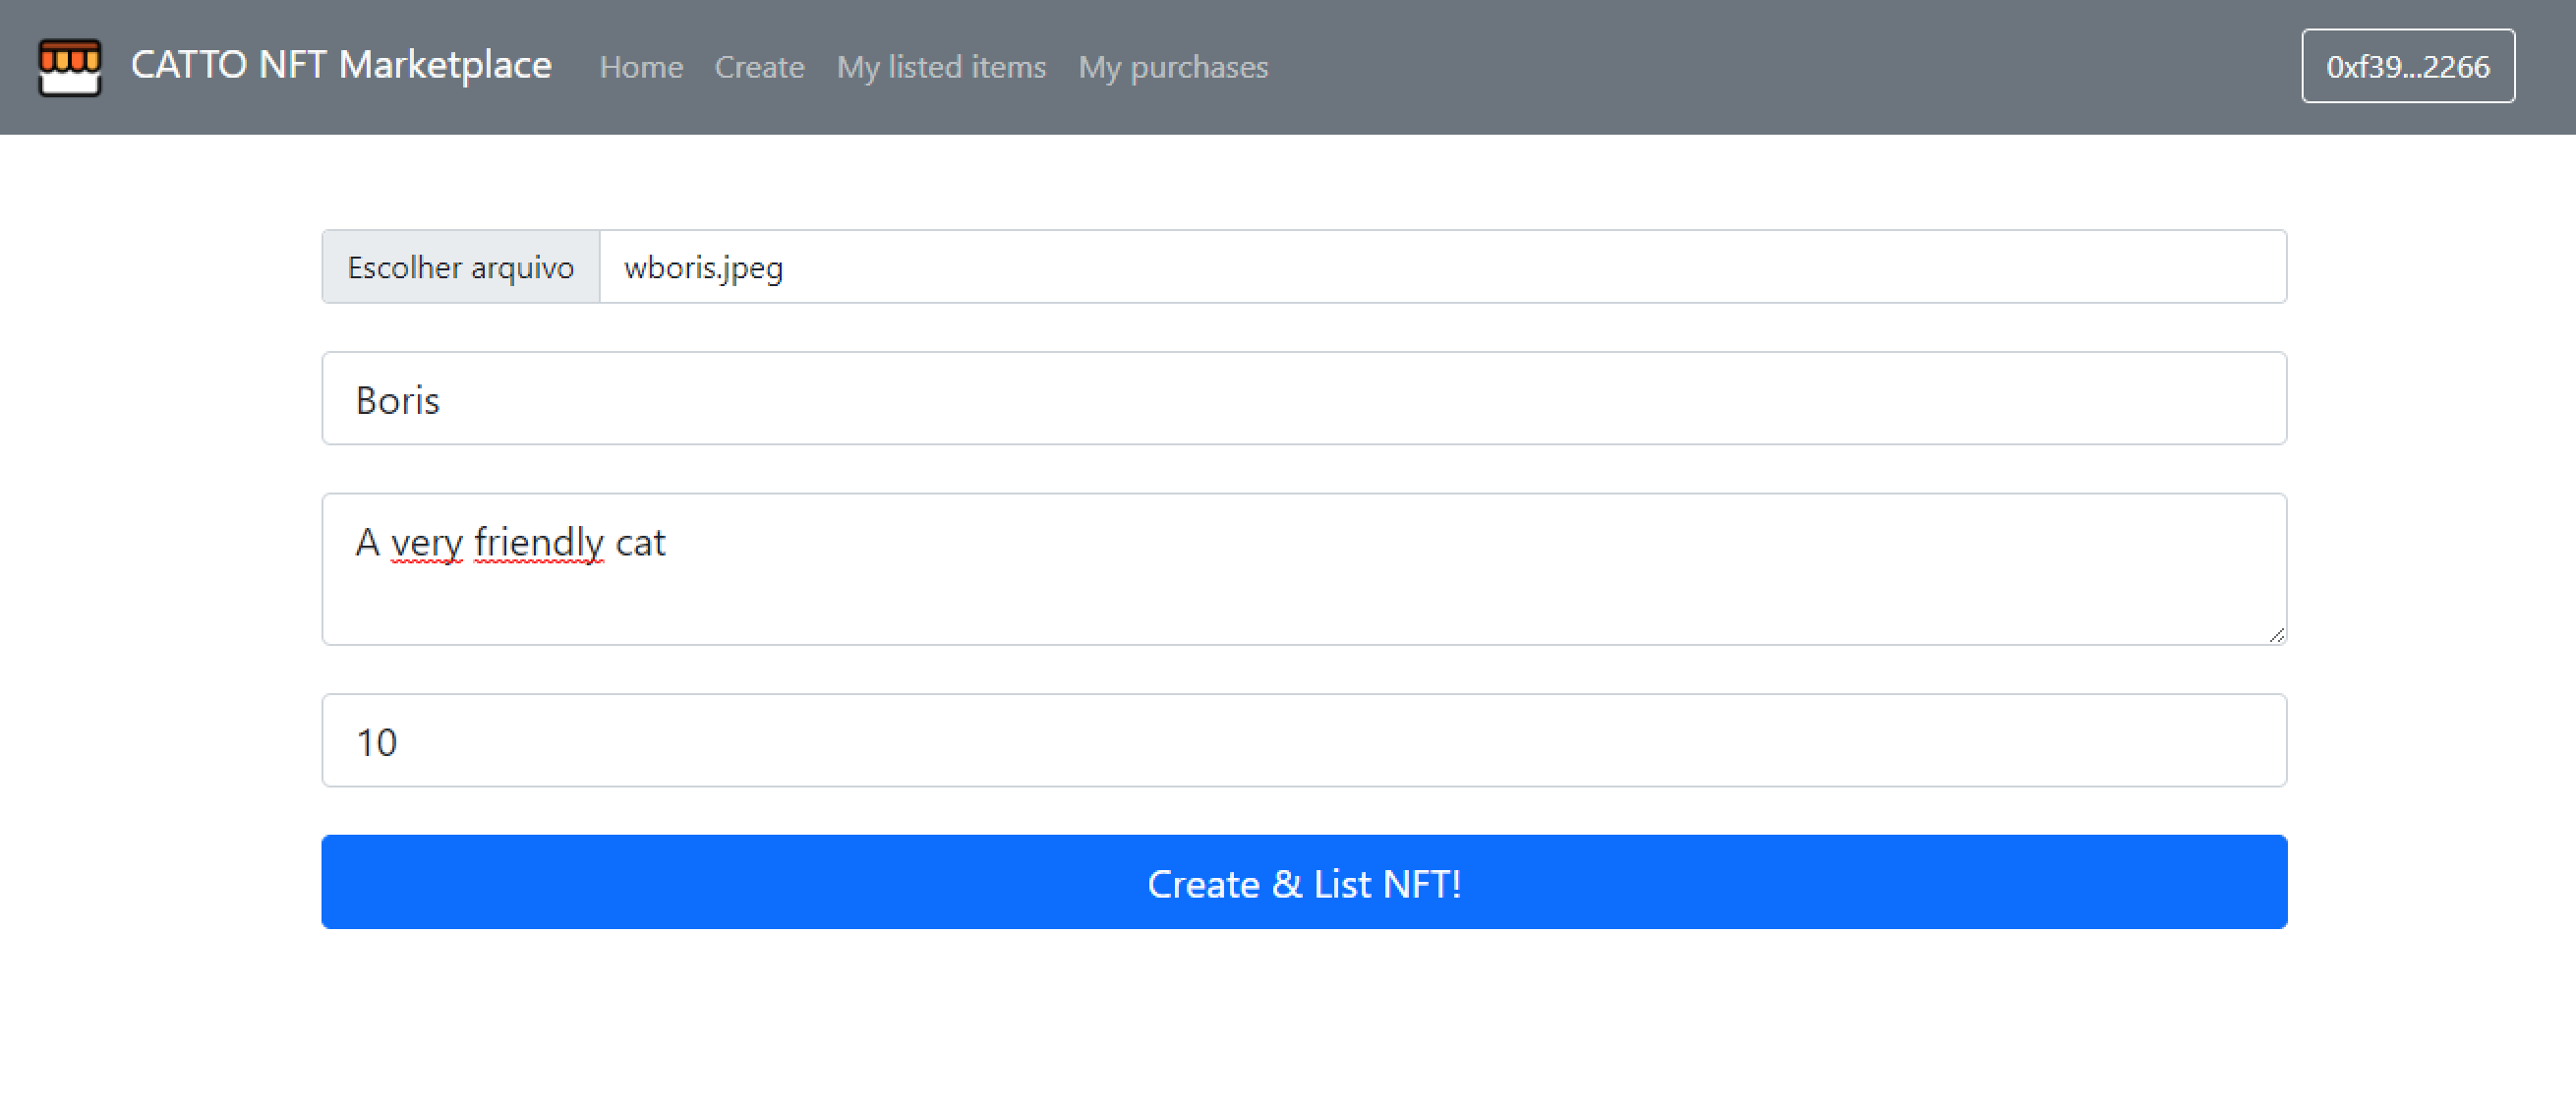Click the letter A starting the description

coord(367,543)
